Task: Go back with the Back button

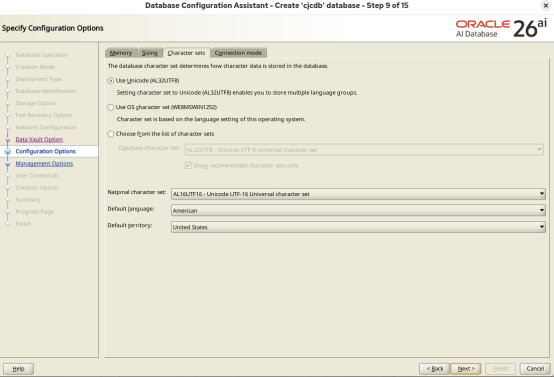Action: point(434,369)
